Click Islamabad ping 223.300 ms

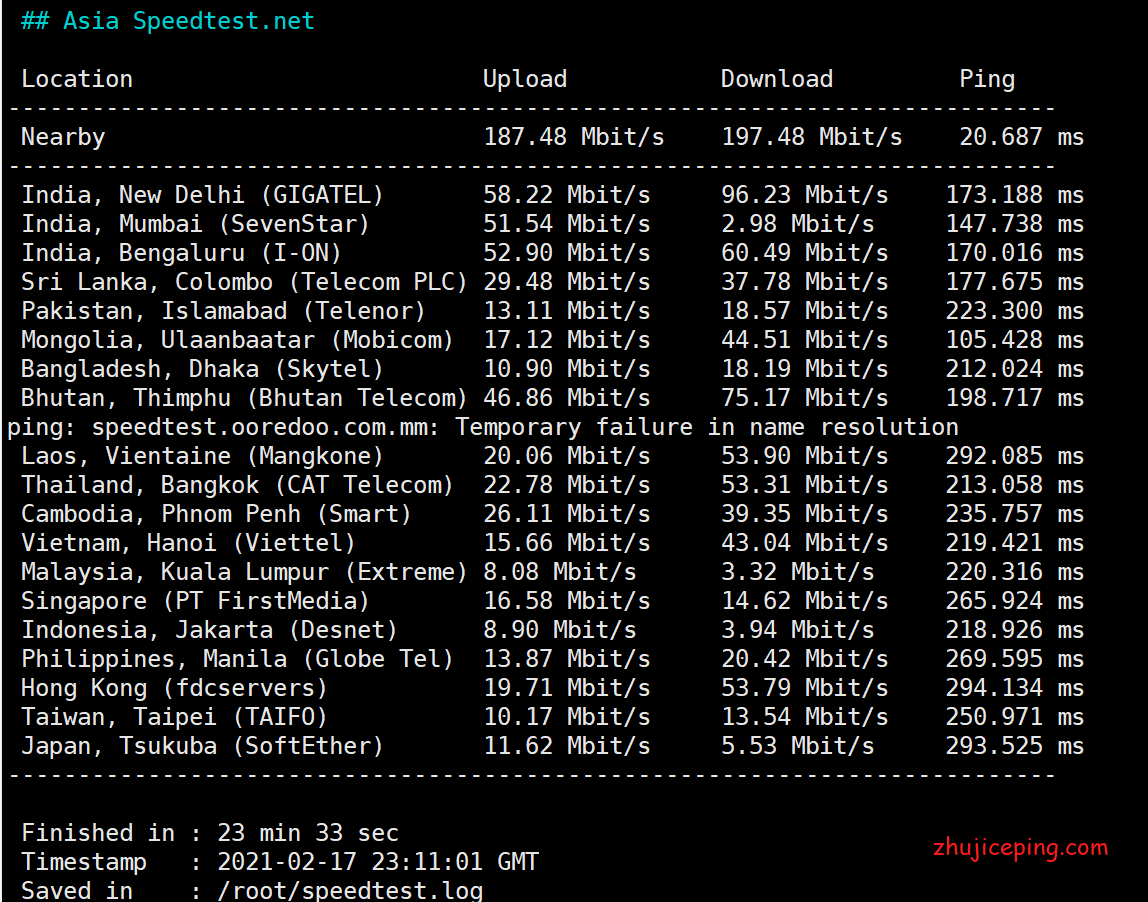click(1015, 310)
